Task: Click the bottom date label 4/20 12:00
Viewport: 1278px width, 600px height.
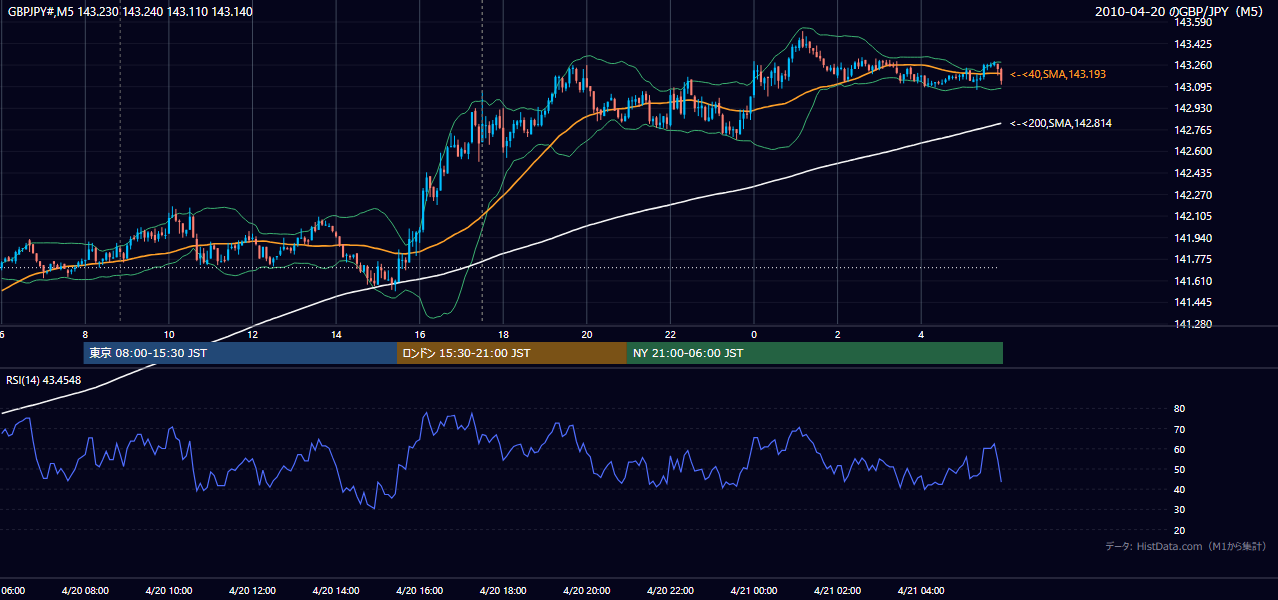Action: [252, 590]
